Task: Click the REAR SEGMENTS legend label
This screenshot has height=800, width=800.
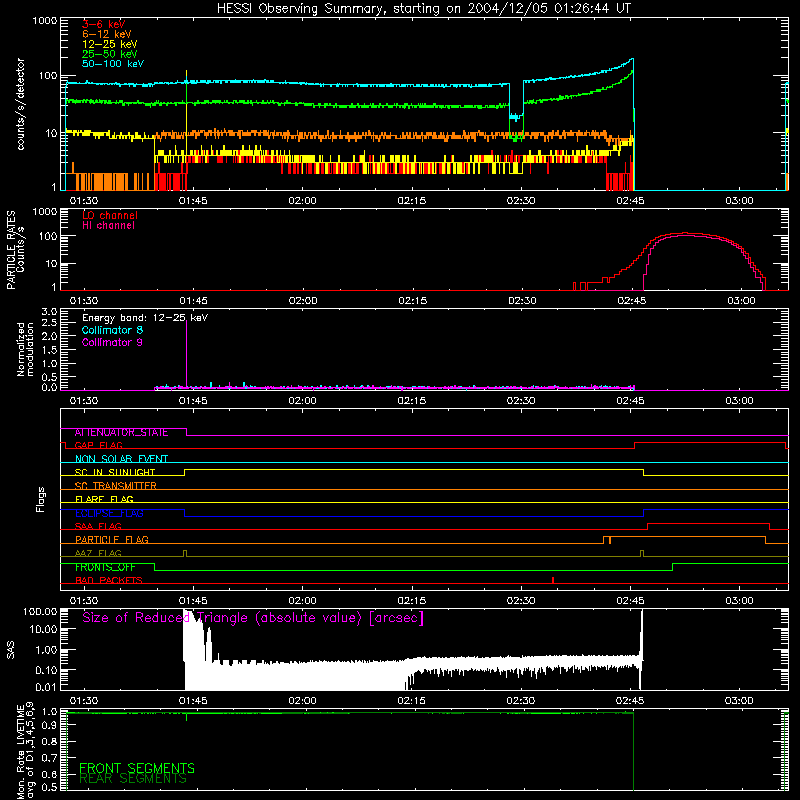Action: point(133,779)
